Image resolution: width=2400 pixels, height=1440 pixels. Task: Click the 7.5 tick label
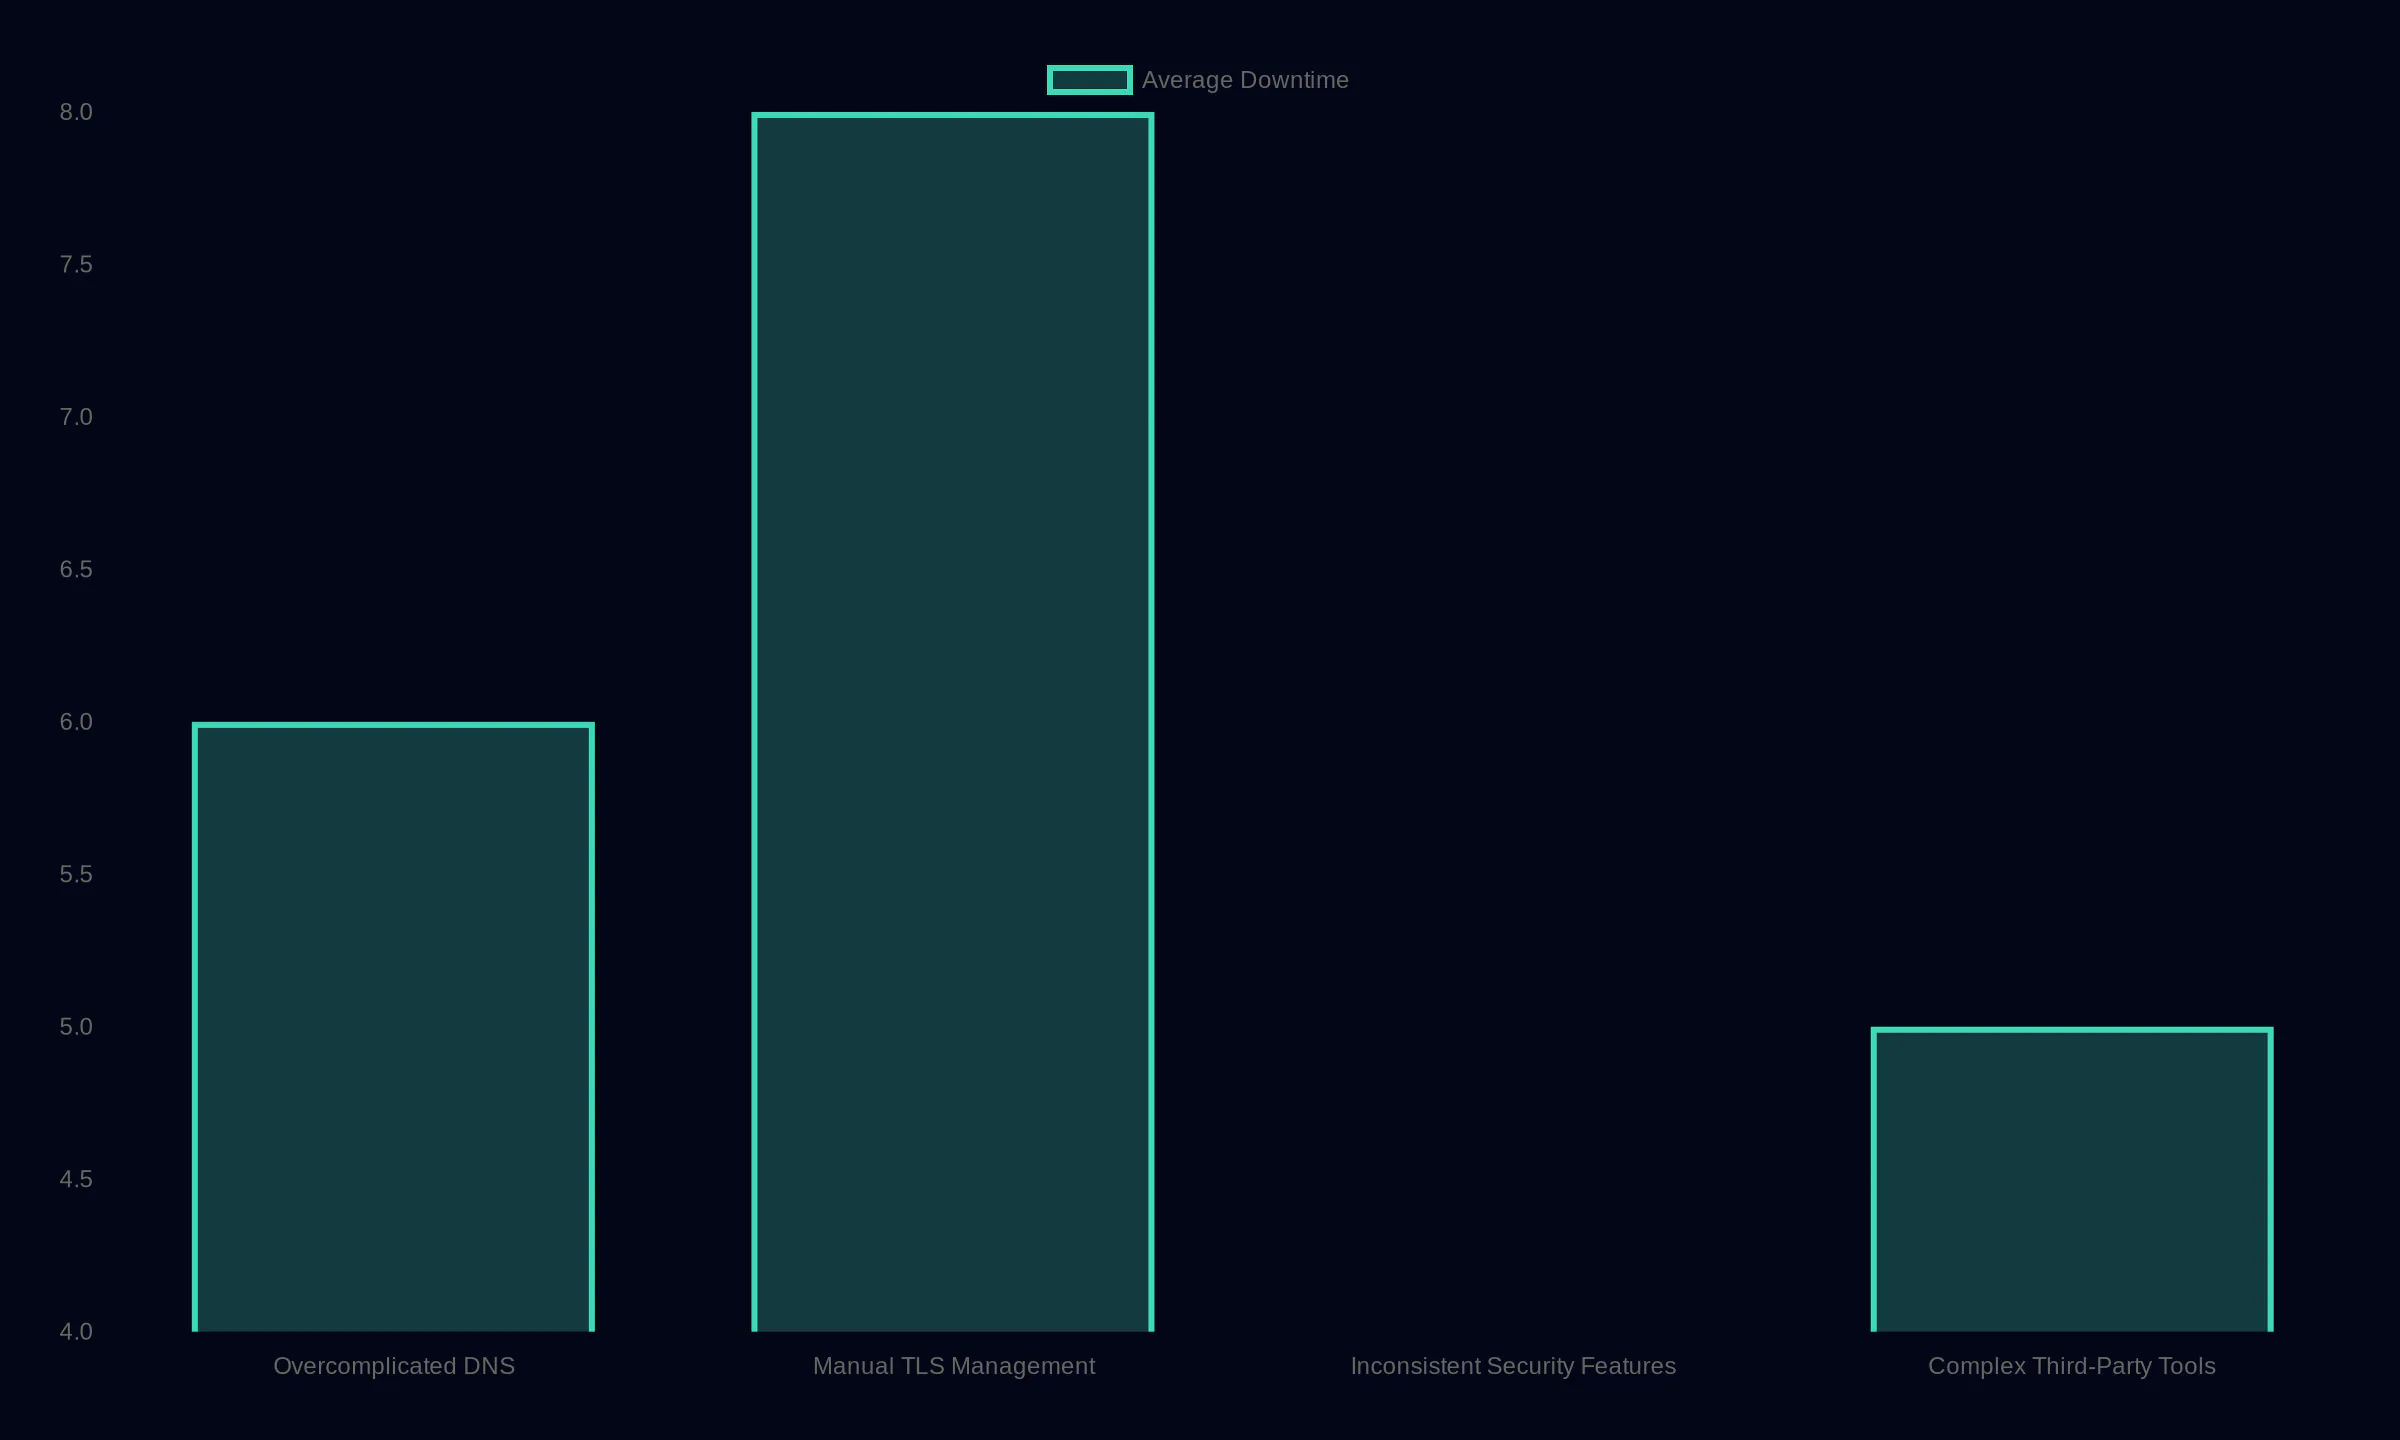[x=76, y=265]
